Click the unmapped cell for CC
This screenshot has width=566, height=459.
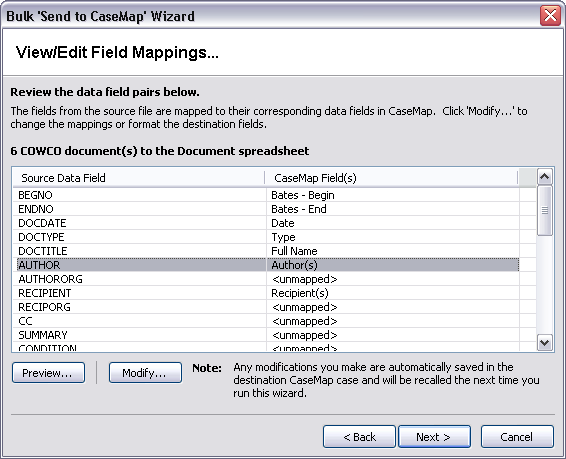(393, 321)
